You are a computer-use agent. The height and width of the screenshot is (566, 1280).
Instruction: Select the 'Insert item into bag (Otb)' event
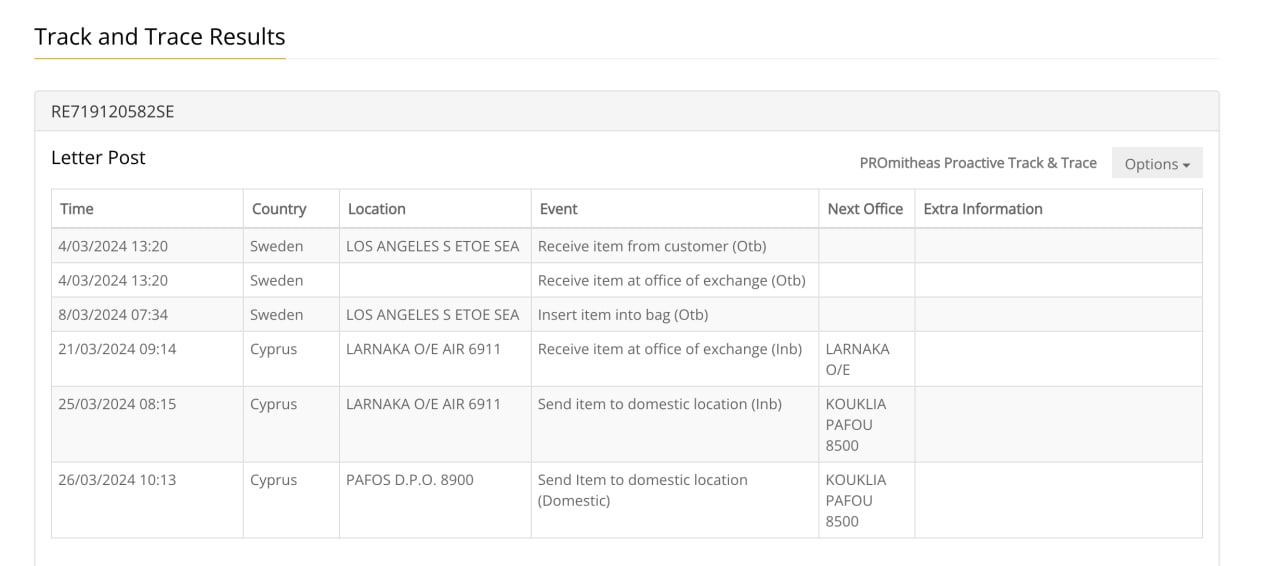click(x=623, y=314)
